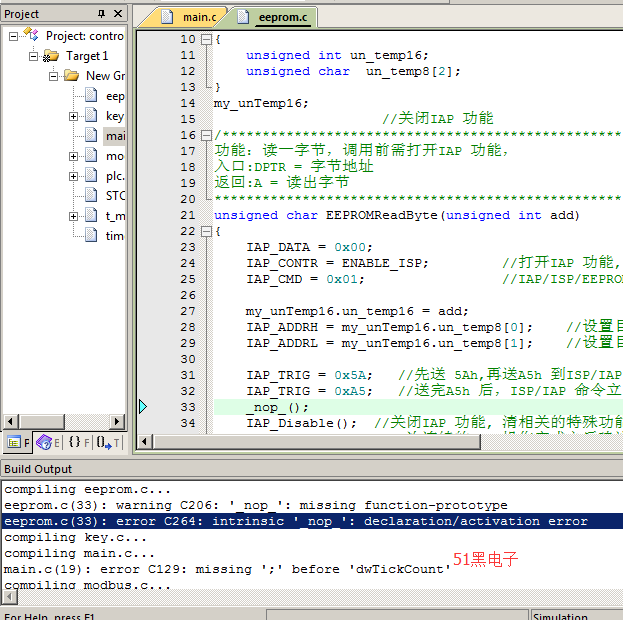
Task: Click 'IAP_CONTR = ENABLE_ISP;' on line 24
Action: click(337, 263)
